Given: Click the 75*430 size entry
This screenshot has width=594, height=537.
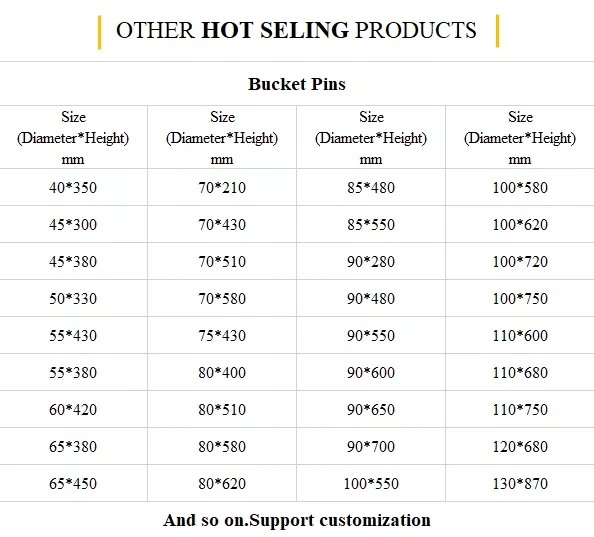Looking at the screenshot, I should point(222,336).
